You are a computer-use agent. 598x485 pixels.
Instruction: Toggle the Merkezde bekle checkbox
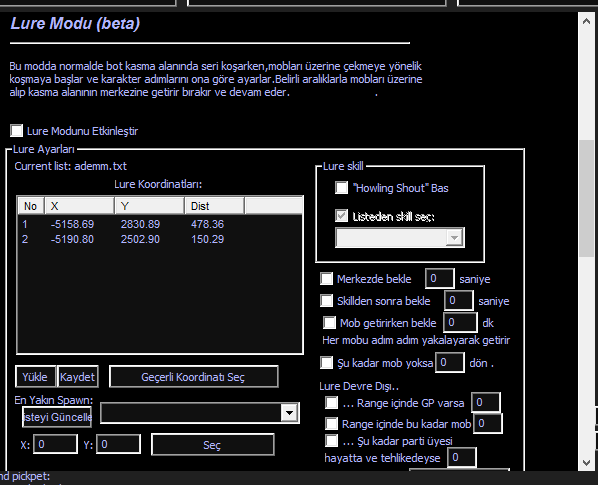coord(326,279)
